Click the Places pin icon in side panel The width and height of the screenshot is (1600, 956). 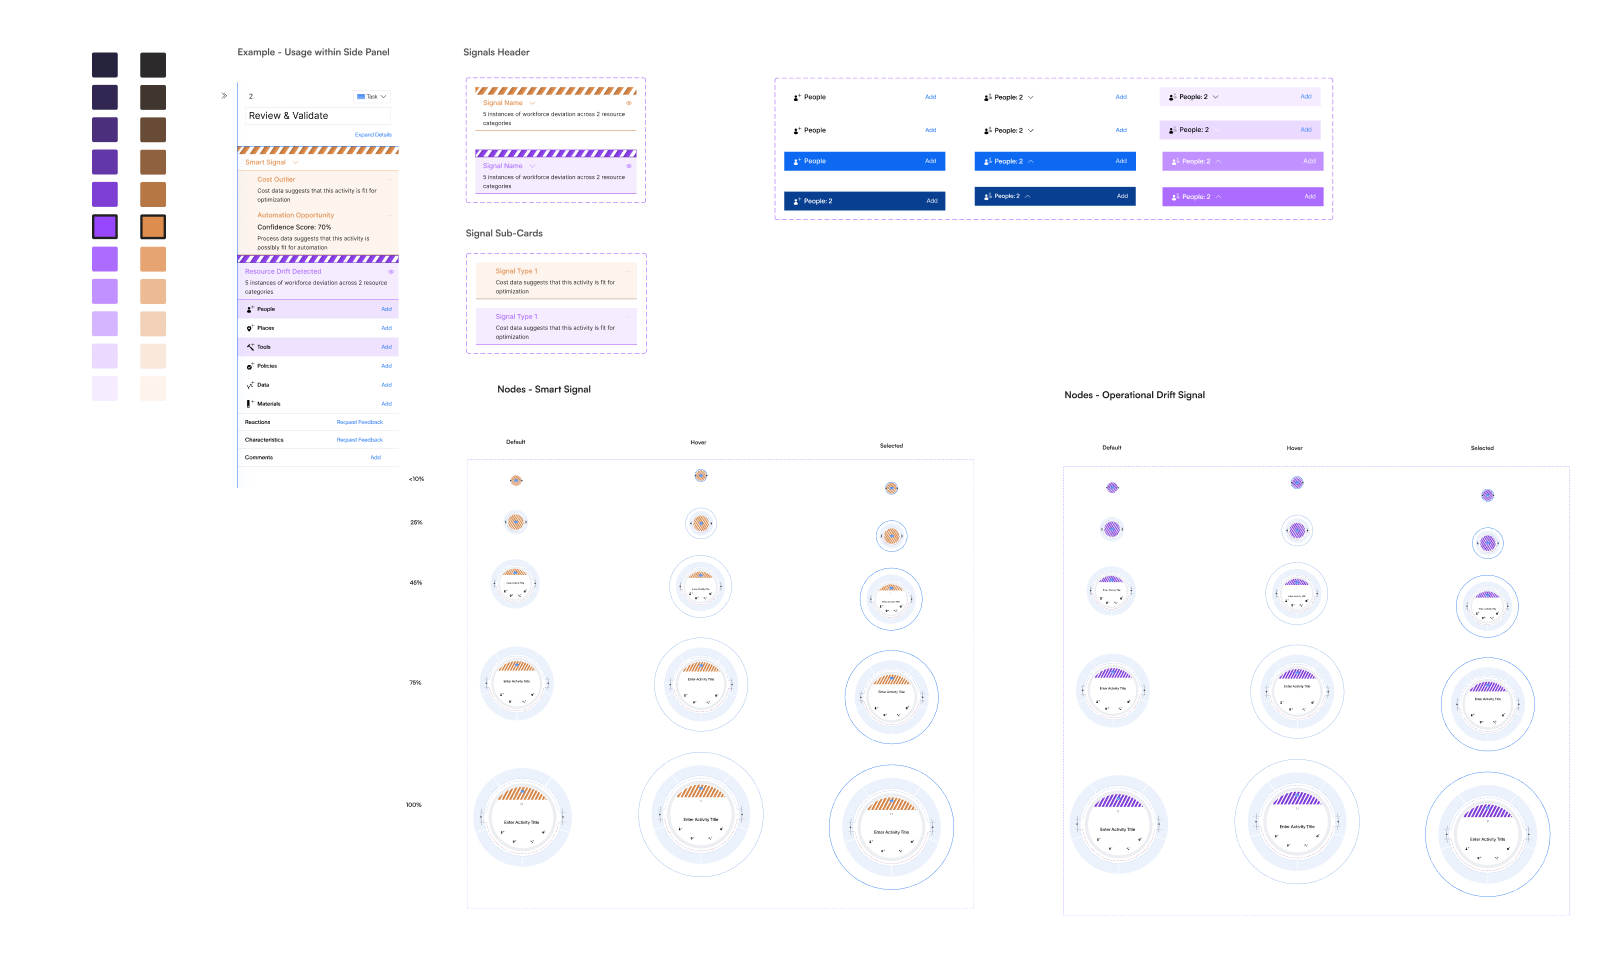250,328
